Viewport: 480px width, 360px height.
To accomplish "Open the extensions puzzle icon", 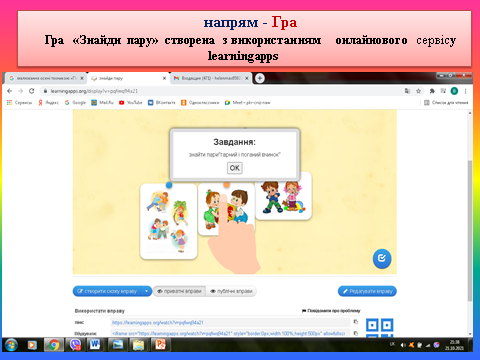I will pos(432,91).
